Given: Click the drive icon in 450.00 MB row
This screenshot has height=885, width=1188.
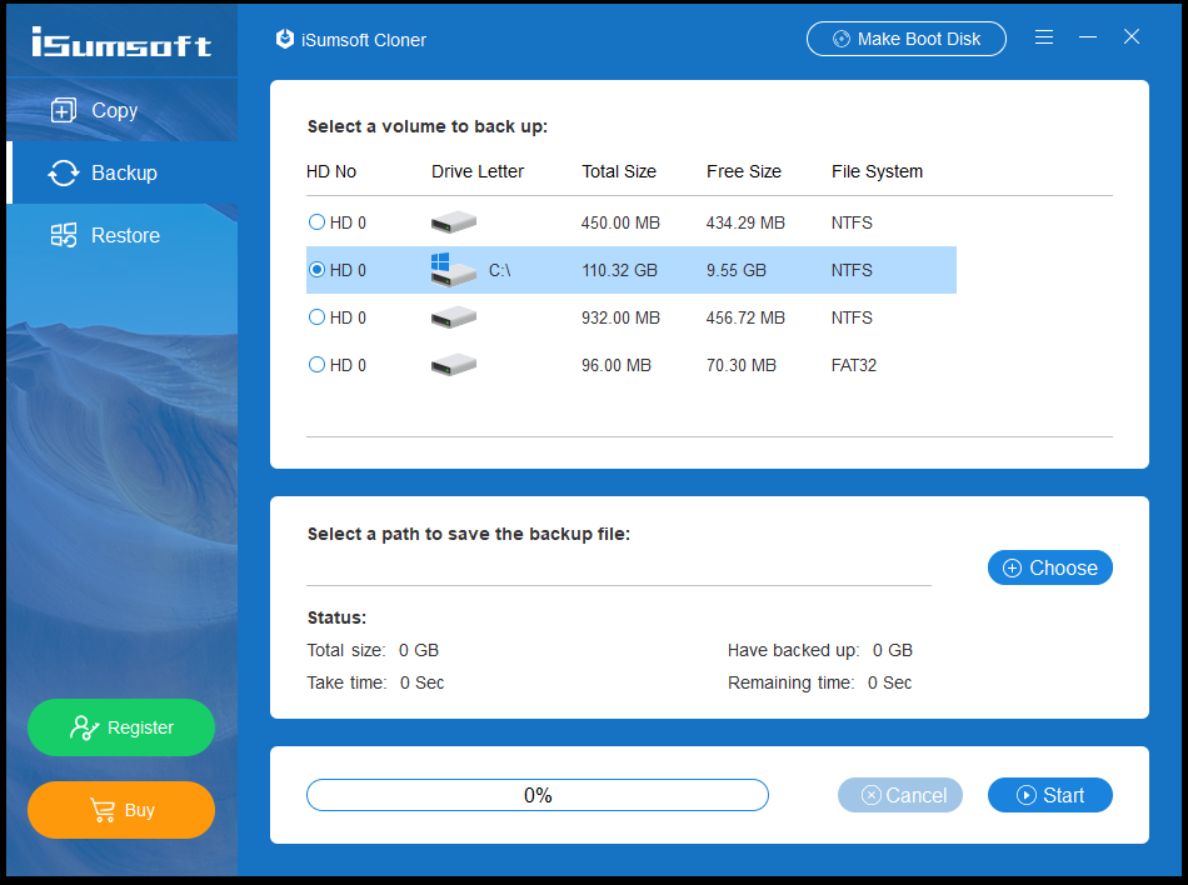Looking at the screenshot, I should 454,223.
